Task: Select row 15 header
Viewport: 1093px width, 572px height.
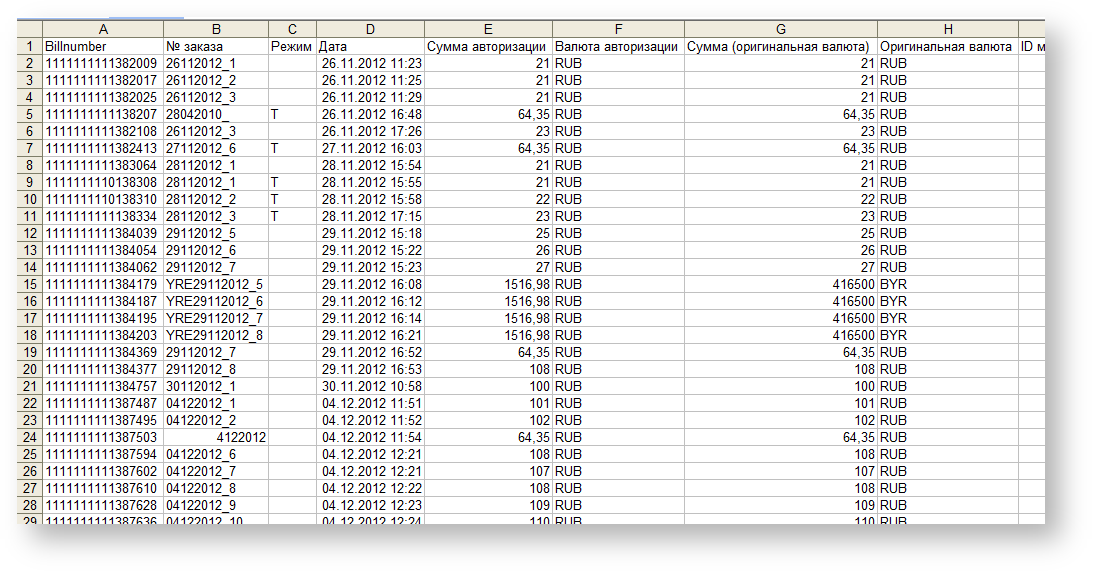Action: tap(30, 284)
